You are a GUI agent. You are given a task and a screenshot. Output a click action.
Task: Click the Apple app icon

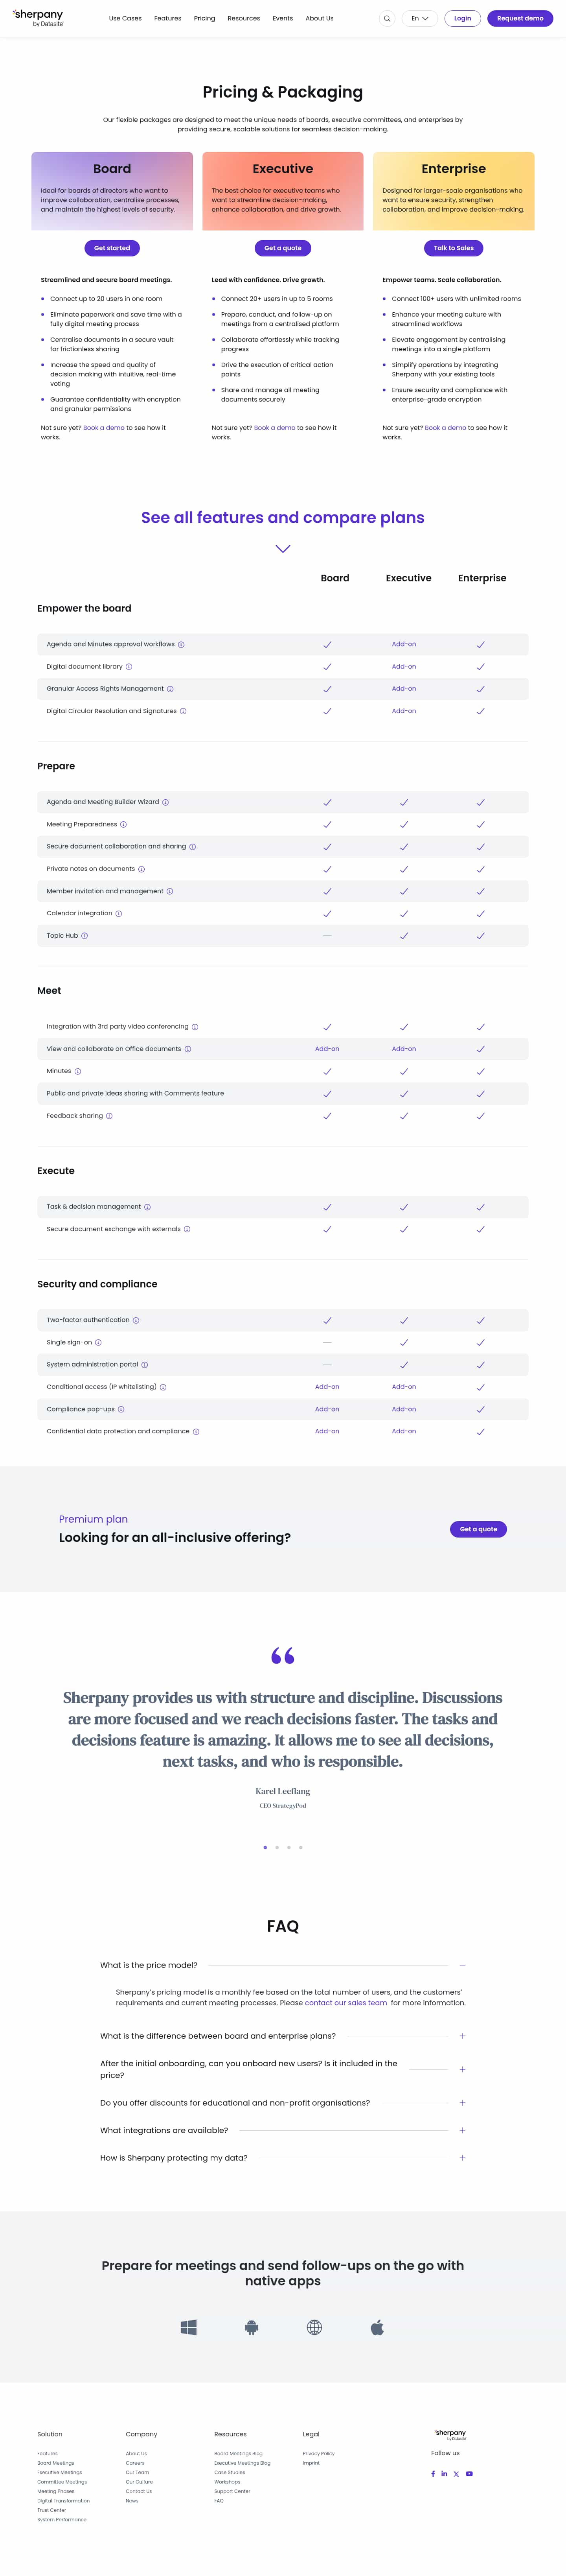tap(377, 2327)
